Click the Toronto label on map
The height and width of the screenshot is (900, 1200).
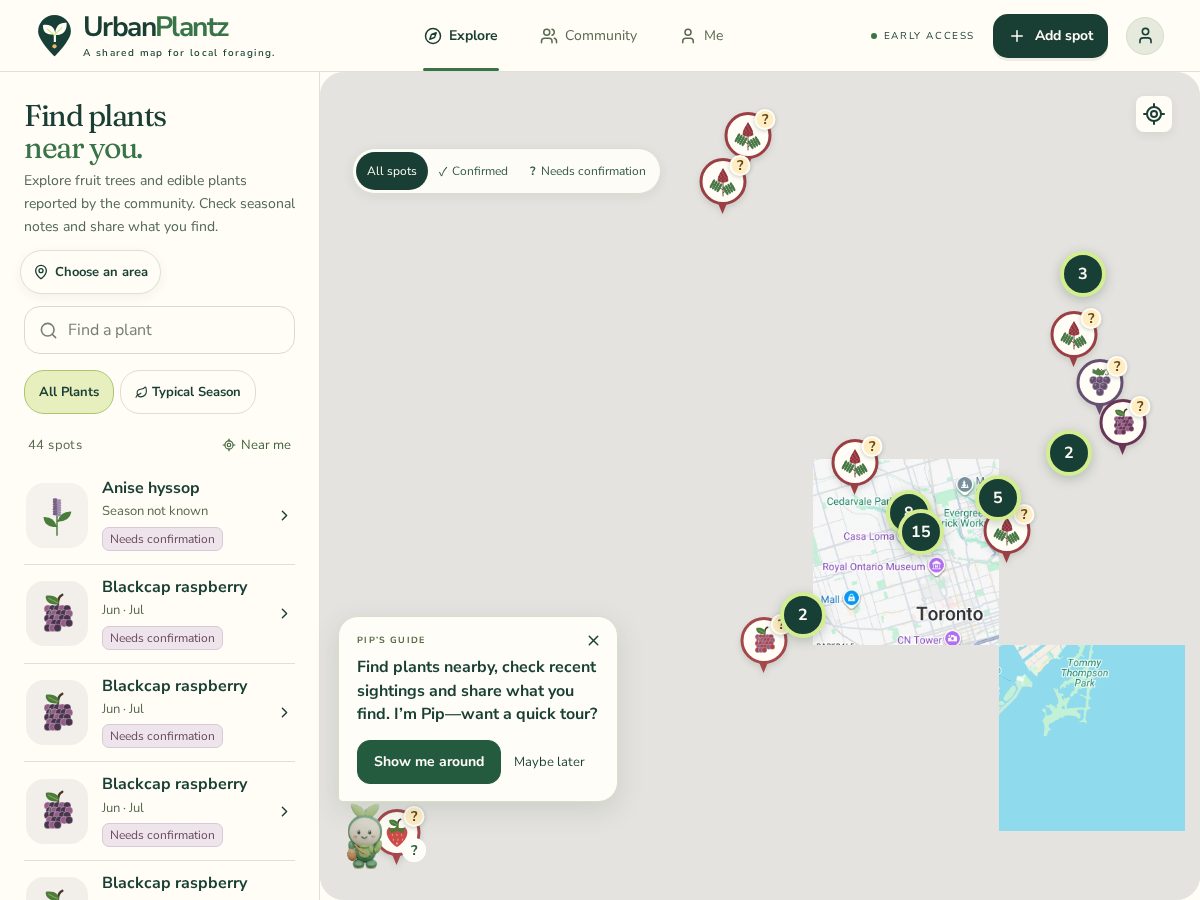950,614
